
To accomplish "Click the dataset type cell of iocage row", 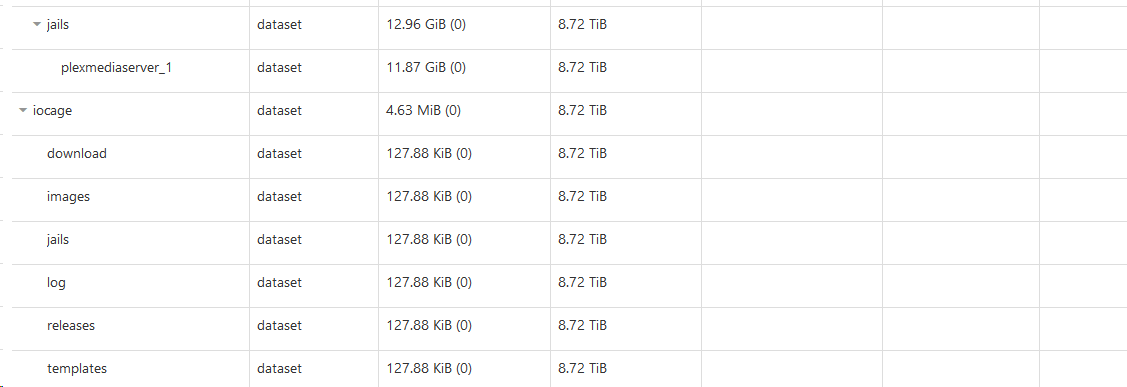I will coord(280,111).
